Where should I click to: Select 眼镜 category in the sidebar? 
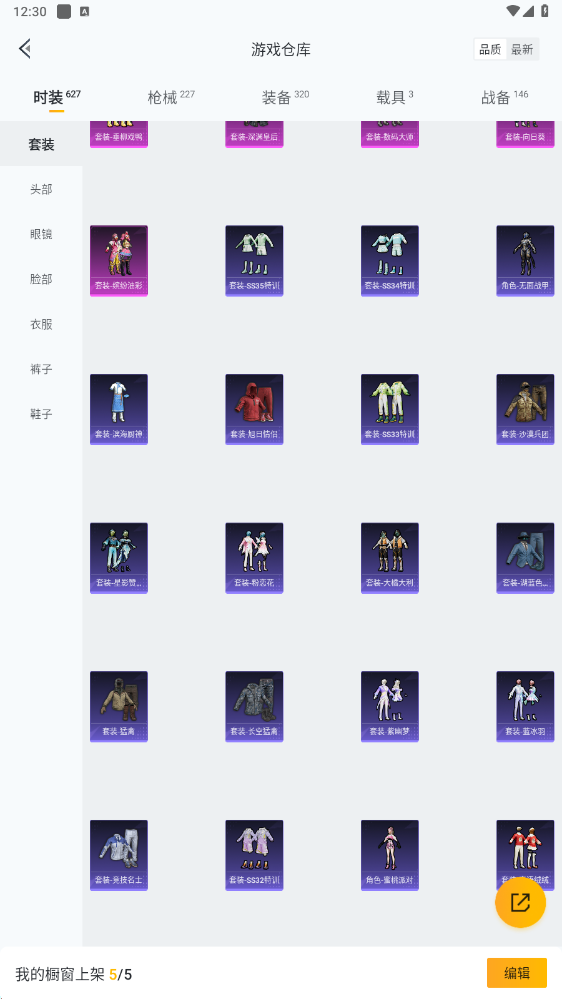41,234
